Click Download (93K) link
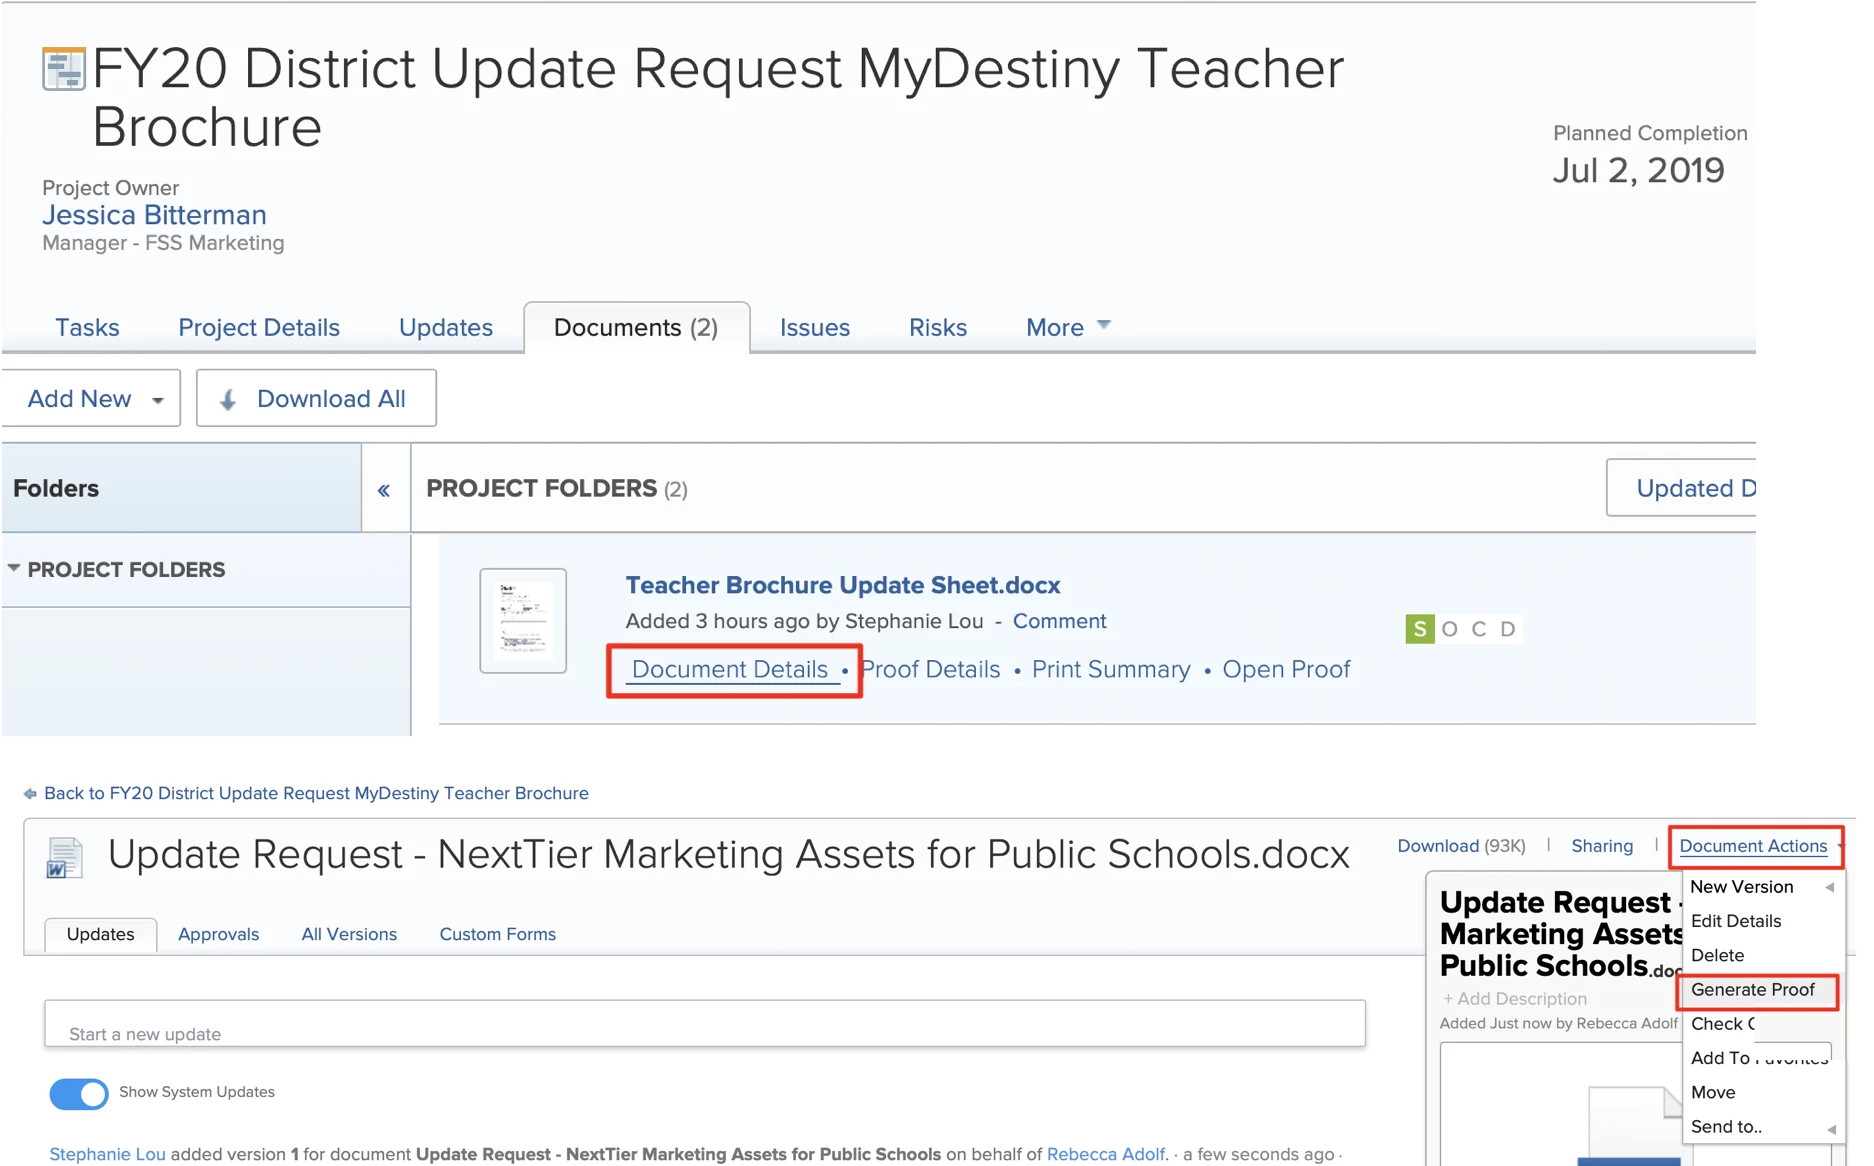This screenshot has height=1166, width=1874. tap(1461, 846)
